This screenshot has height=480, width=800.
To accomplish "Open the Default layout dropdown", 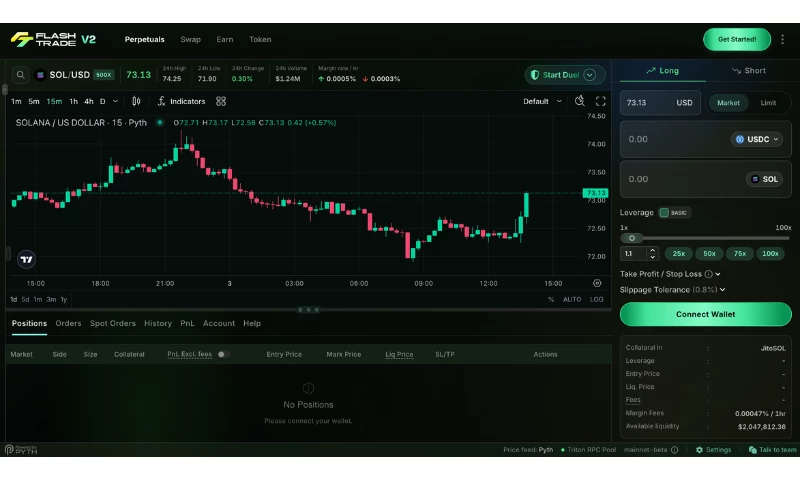I will (x=542, y=101).
